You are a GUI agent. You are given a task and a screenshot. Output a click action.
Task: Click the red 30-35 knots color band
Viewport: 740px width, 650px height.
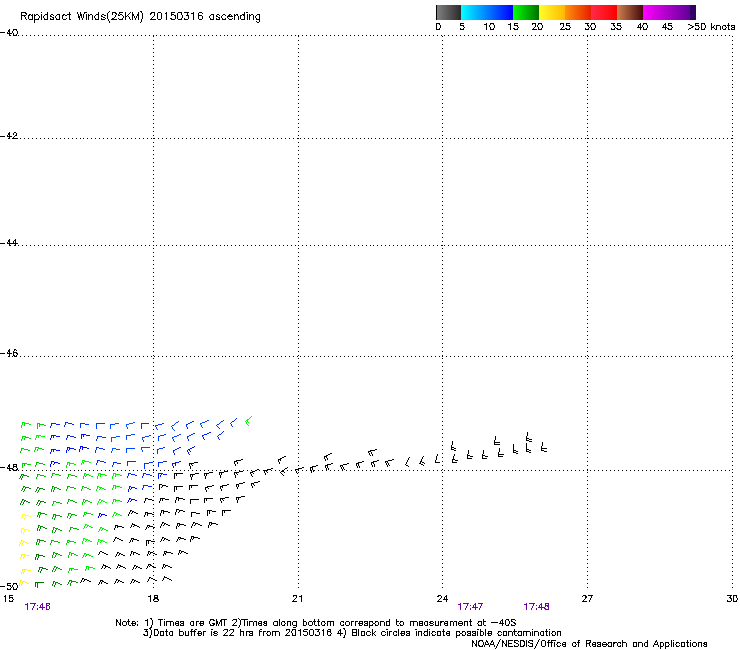point(604,12)
